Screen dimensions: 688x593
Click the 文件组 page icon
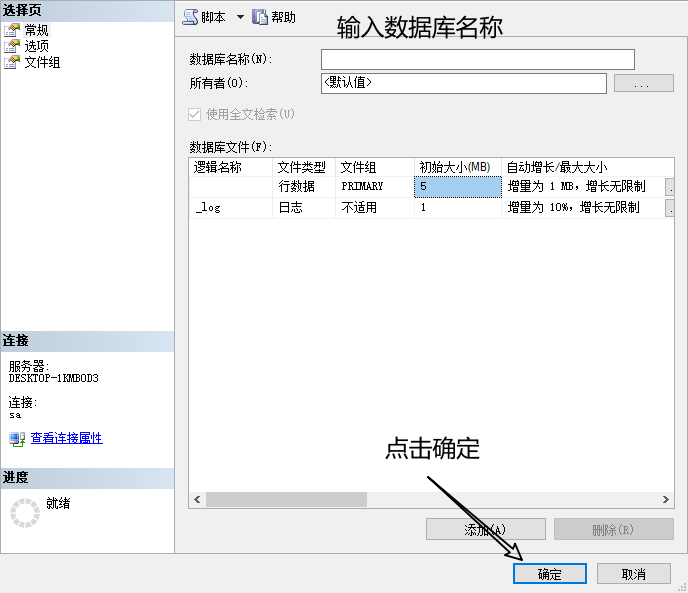point(12,62)
